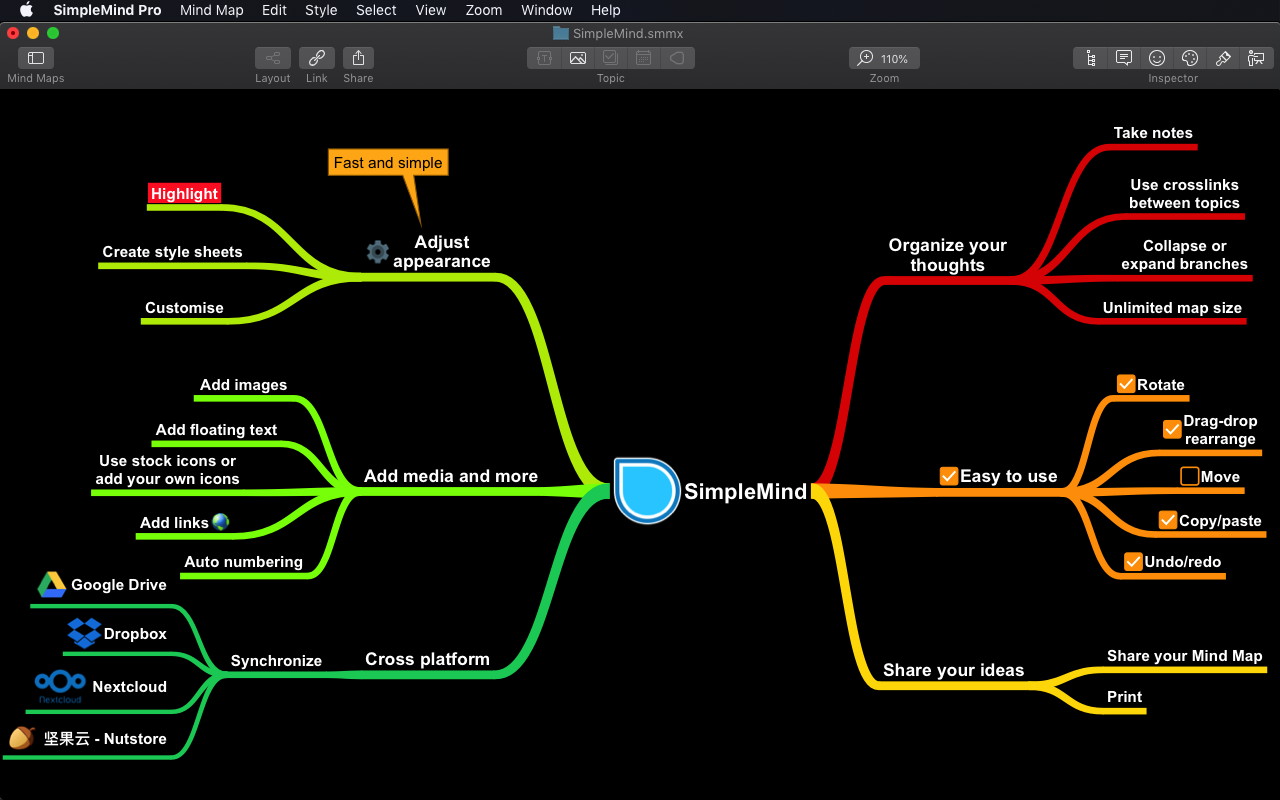The height and width of the screenshot is (800, 1280).
Task: Select the Add Image topic icon
Action: 578,57
